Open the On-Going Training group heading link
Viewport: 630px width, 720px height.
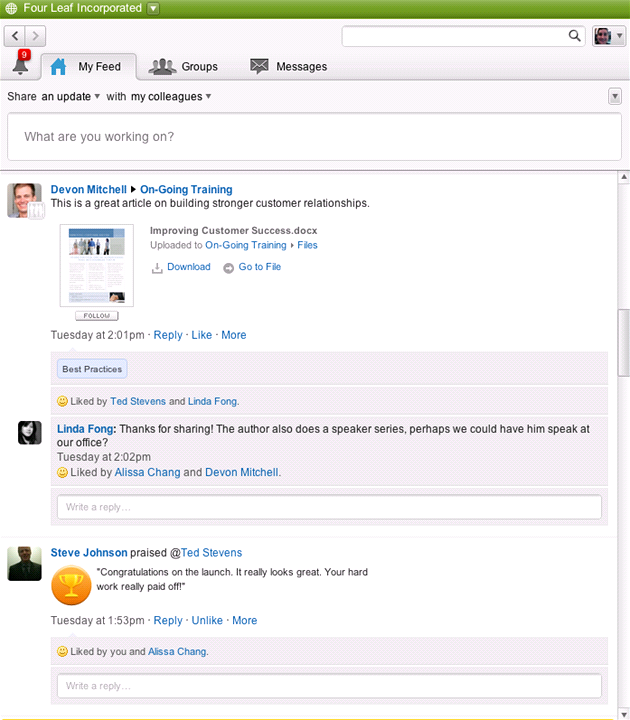coord(186,190)
